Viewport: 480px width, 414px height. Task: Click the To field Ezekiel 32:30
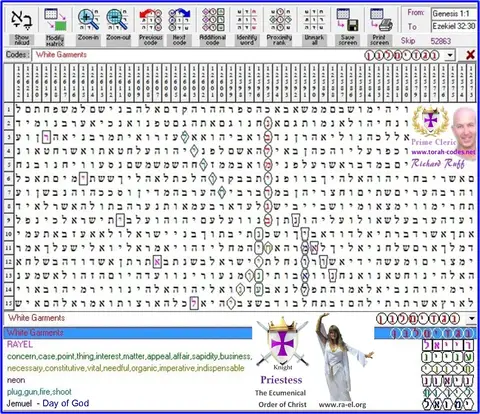click(454, 26)
